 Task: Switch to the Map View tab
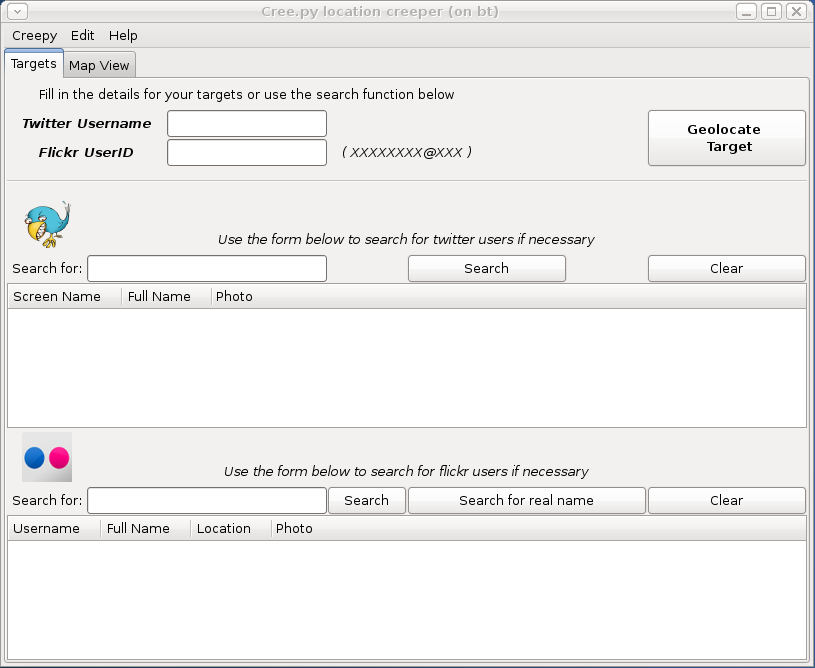(x=99, y=65)
